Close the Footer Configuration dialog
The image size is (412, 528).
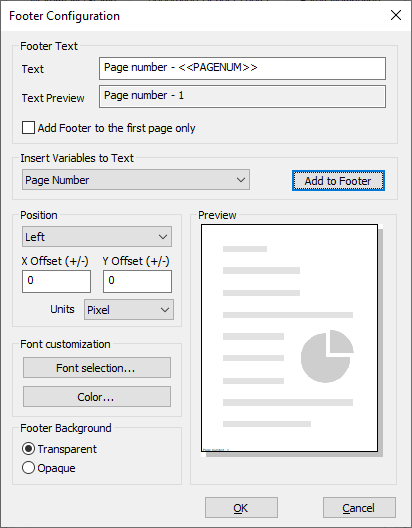(x=396, y=15)
